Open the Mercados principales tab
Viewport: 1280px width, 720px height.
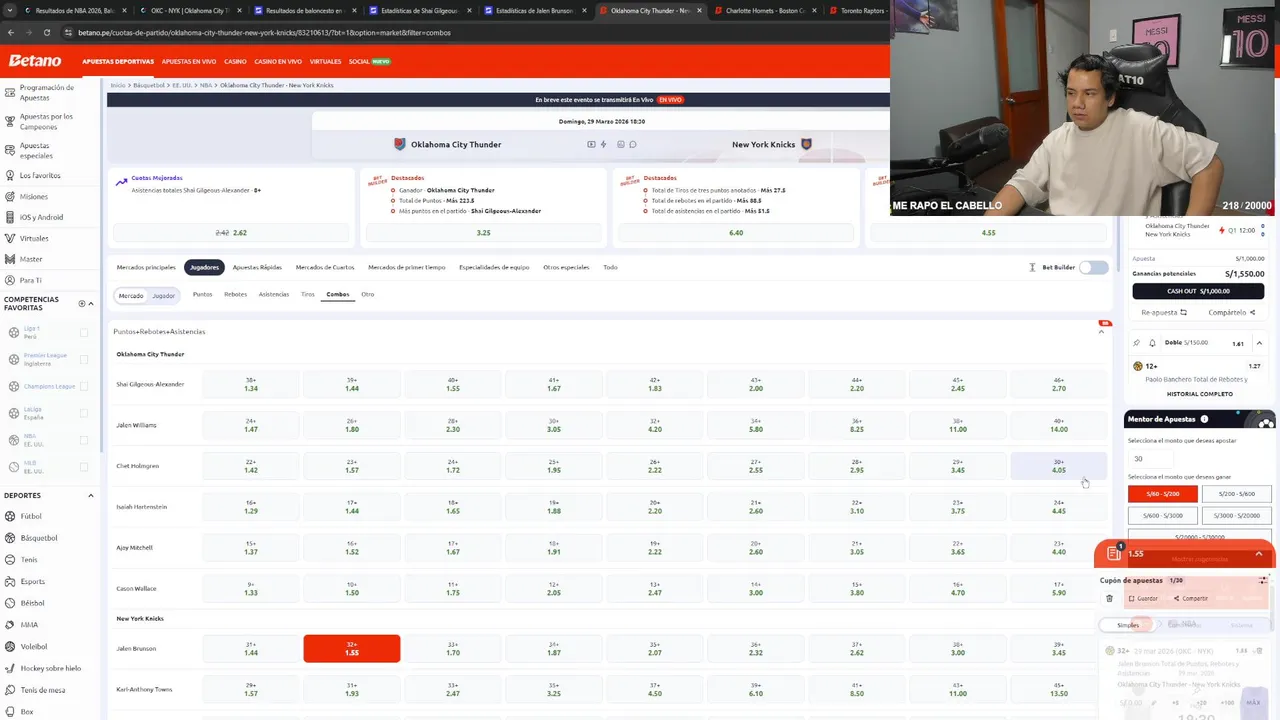pyautogui.click(x=146, y=267)
